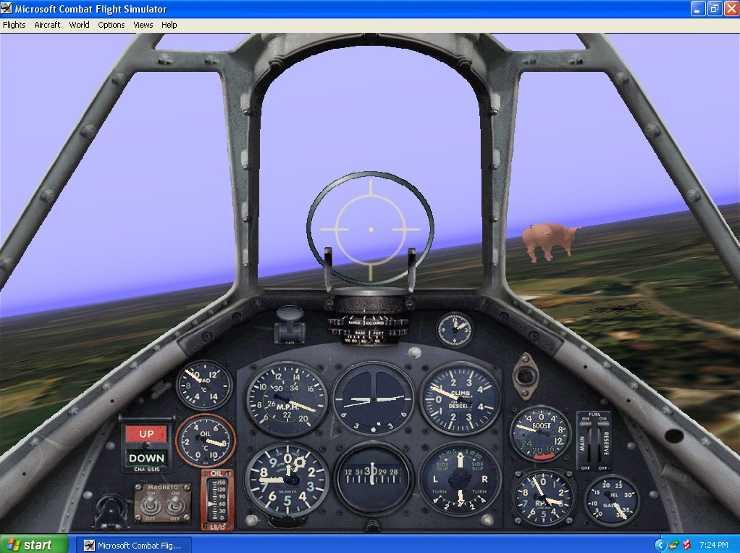The height and width of the screenshot is (553, 740).
Task: Click the pink pig on the horizon
Action: point(549,242)
